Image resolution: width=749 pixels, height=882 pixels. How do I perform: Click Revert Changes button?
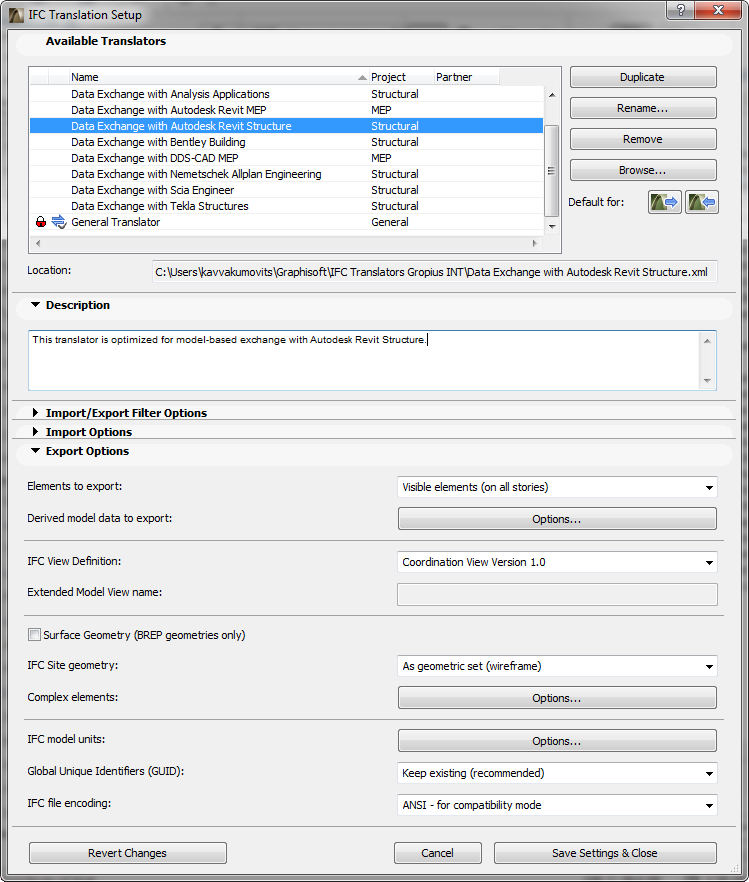point(128,853)
